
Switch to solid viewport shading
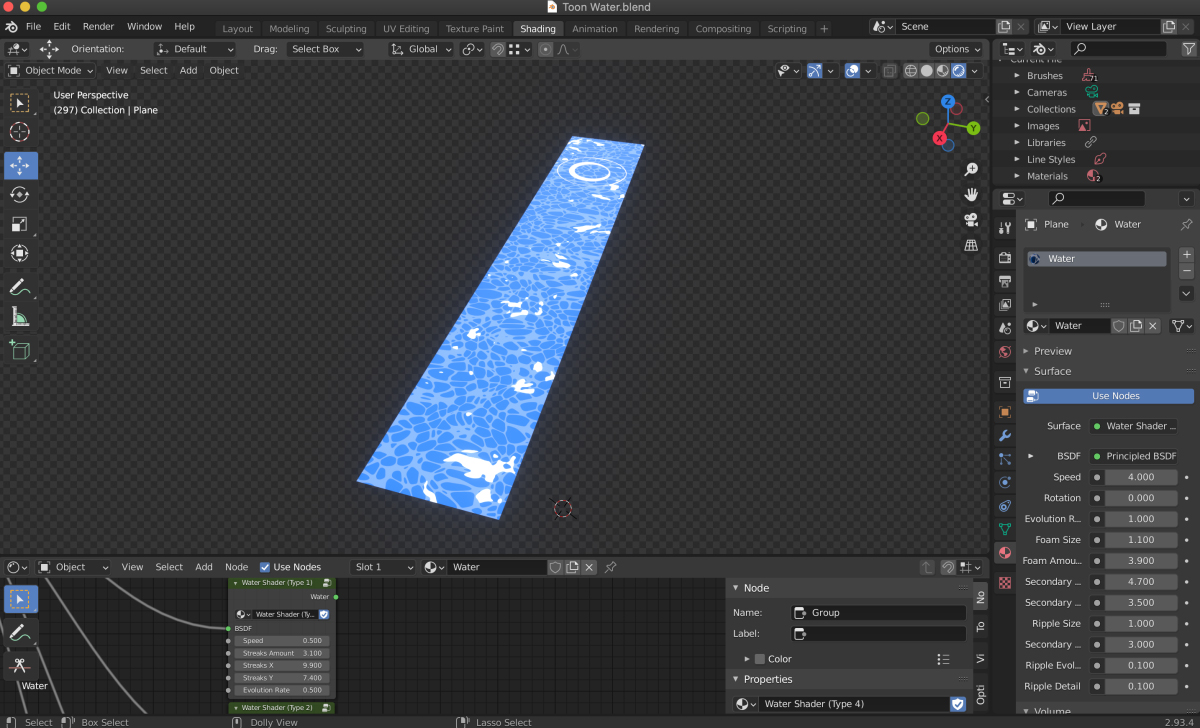pyautogui.click(x=927, y=71)
